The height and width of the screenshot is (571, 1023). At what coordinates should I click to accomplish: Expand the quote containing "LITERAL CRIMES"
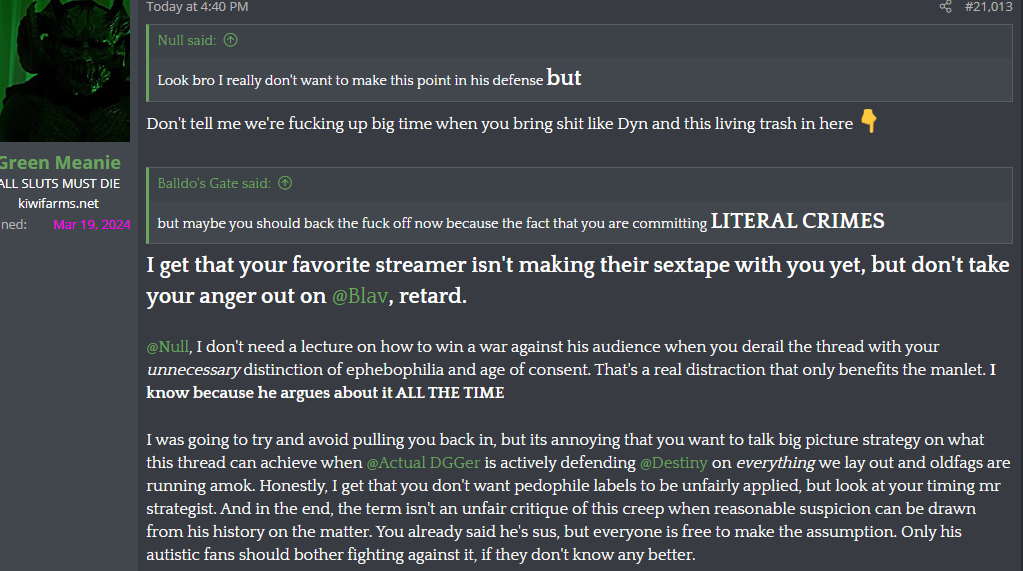click(x=520, y=223)
